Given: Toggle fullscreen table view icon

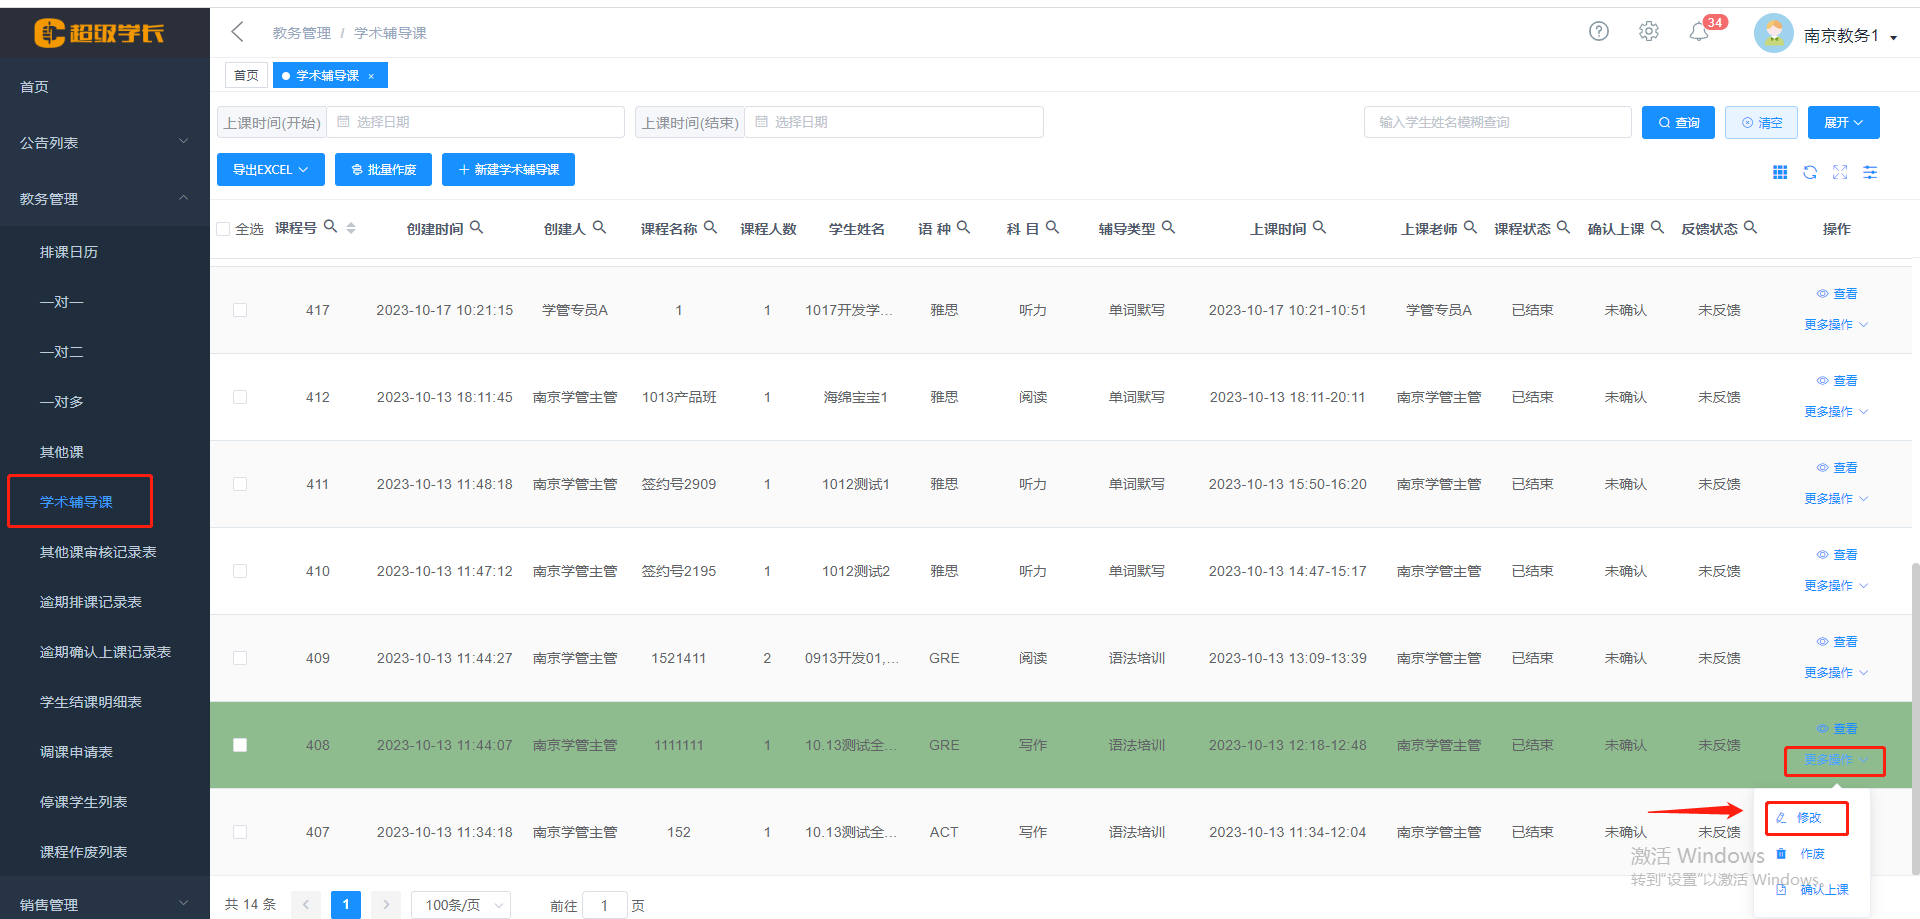Looking at the screenshot, I should (1839, 172).
